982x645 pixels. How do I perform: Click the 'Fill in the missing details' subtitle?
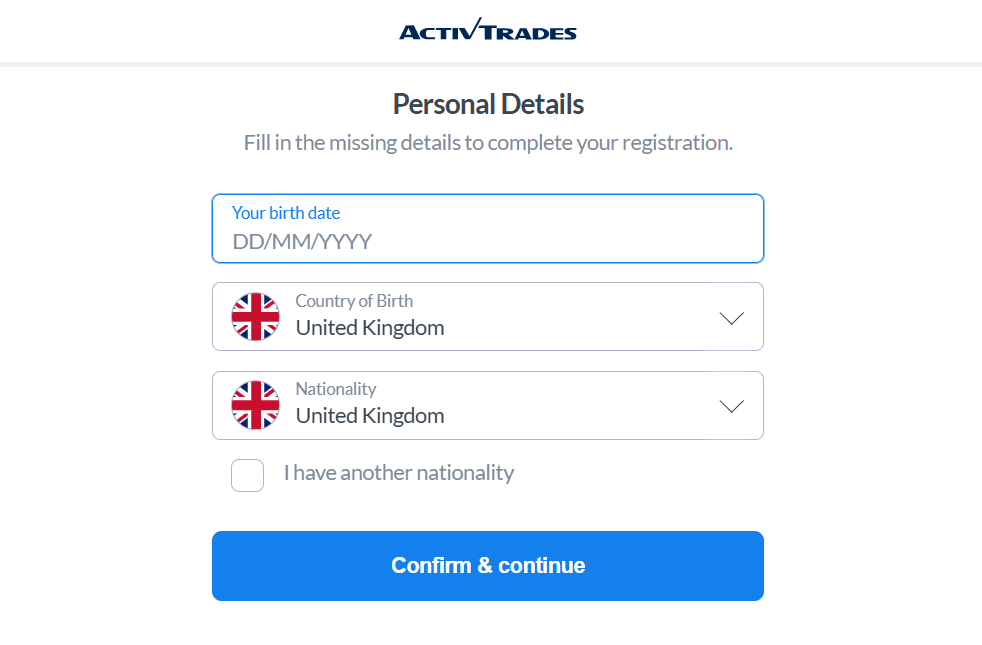coord(488,143)
